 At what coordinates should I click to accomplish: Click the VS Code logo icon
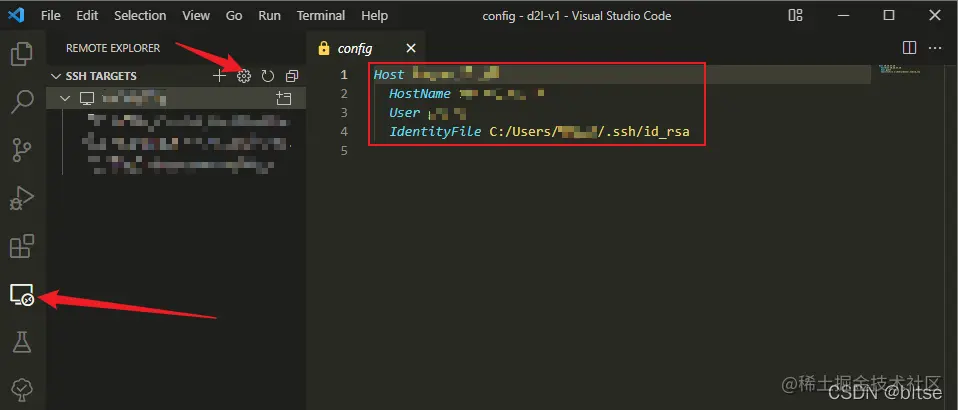(16, 15)
